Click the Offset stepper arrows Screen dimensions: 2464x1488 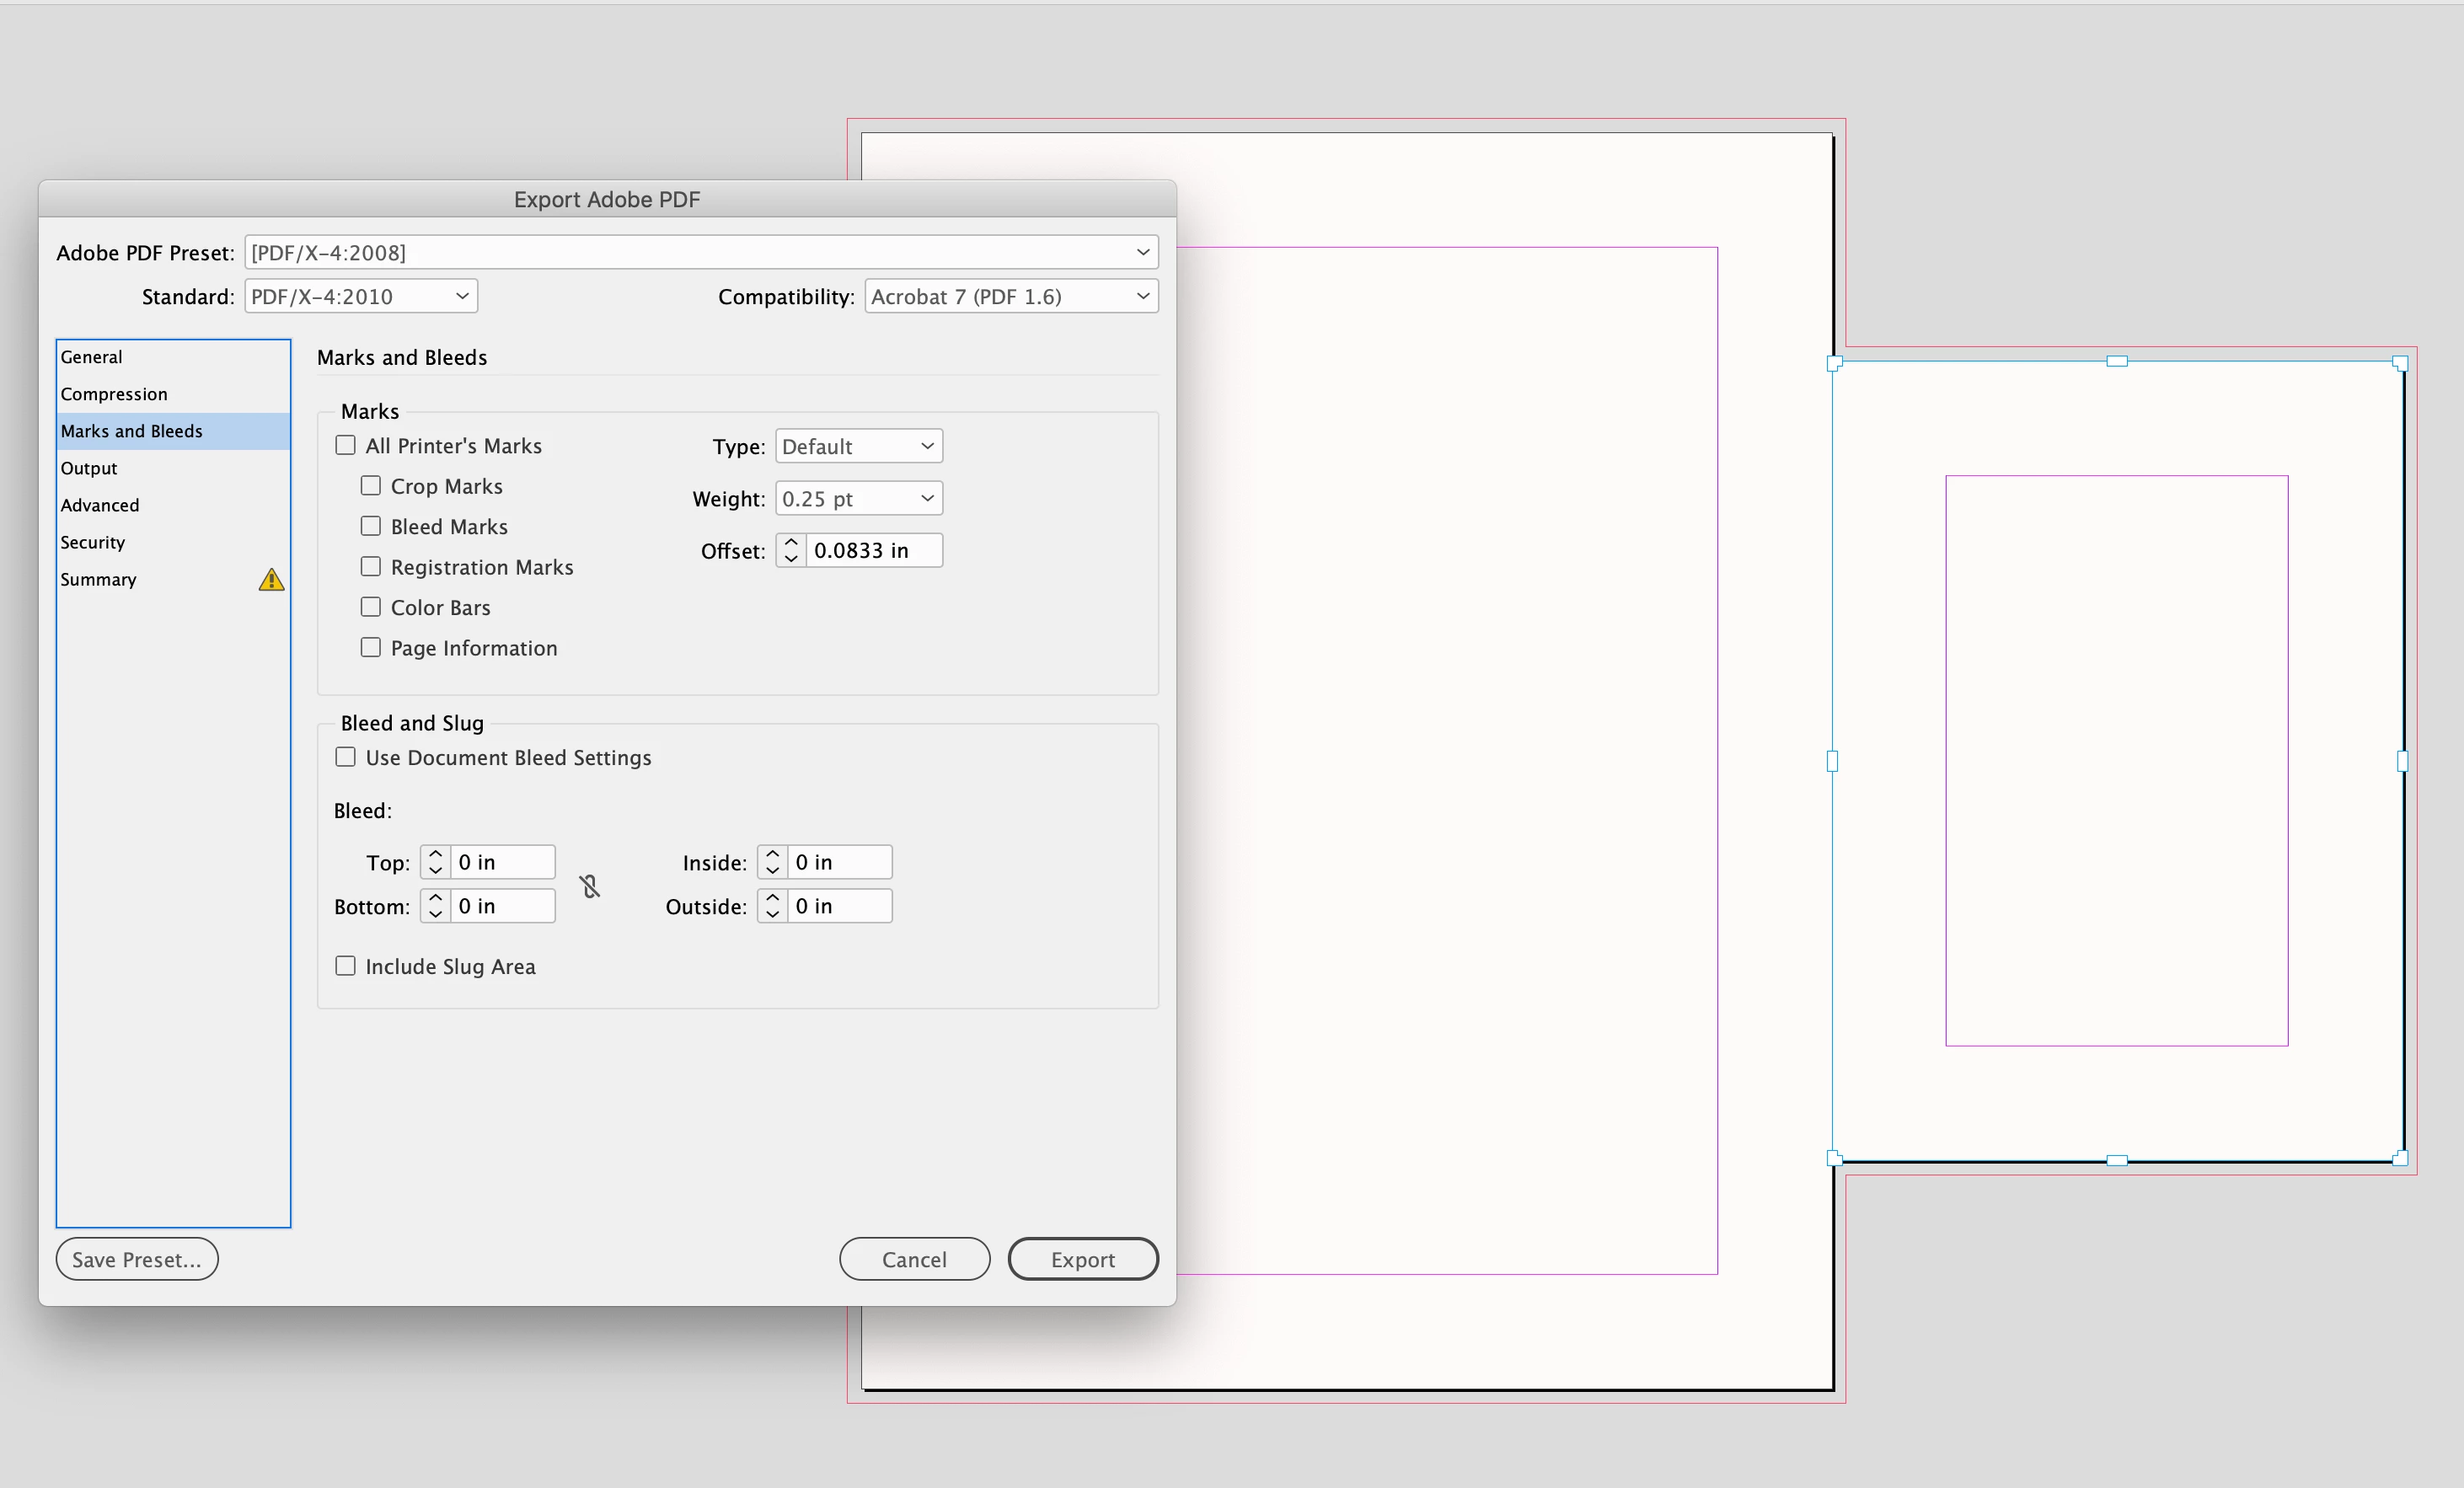(x=791, y=550)
